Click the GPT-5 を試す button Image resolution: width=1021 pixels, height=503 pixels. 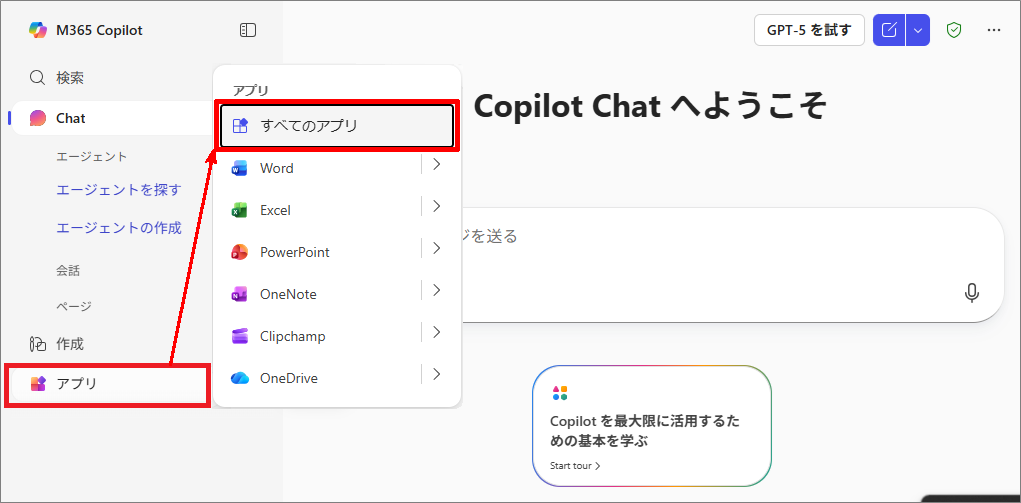808,30
